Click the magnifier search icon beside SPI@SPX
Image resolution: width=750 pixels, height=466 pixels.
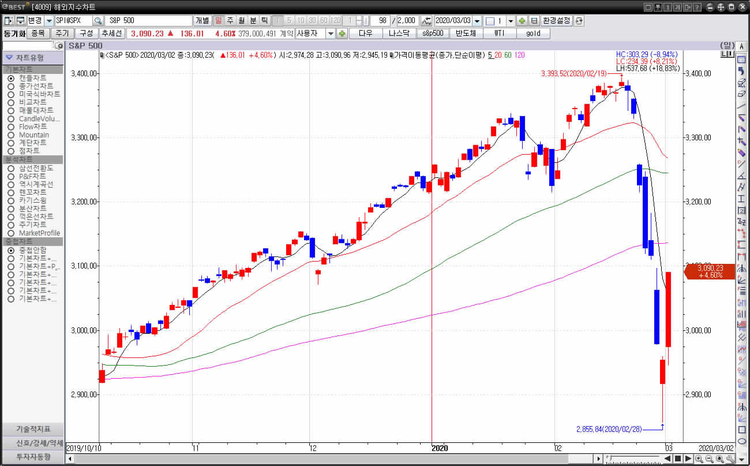(98, 21)
